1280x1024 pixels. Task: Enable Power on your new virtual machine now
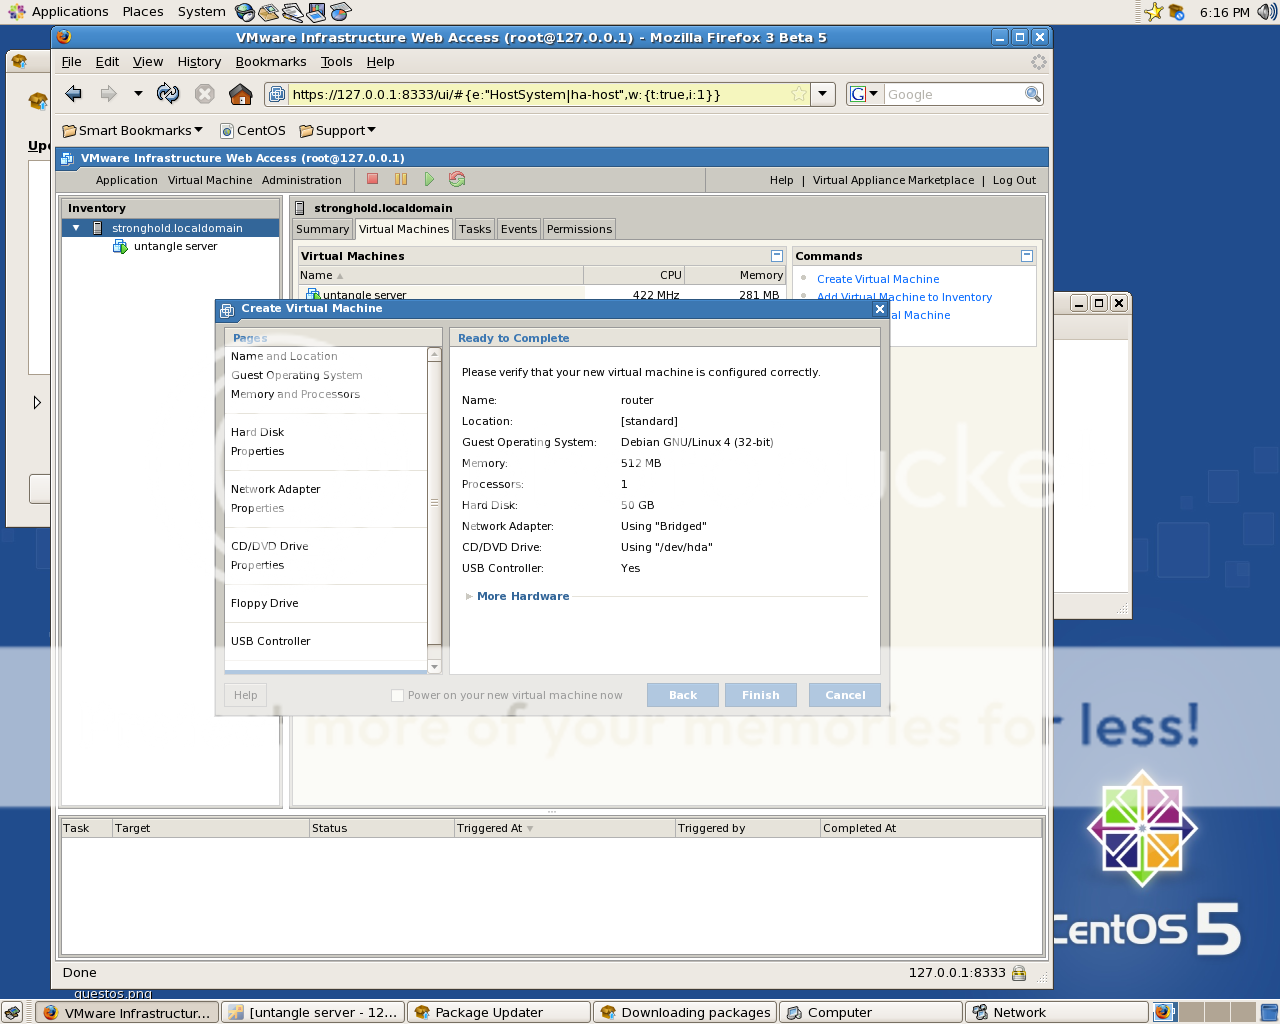[x=397, y=695]
